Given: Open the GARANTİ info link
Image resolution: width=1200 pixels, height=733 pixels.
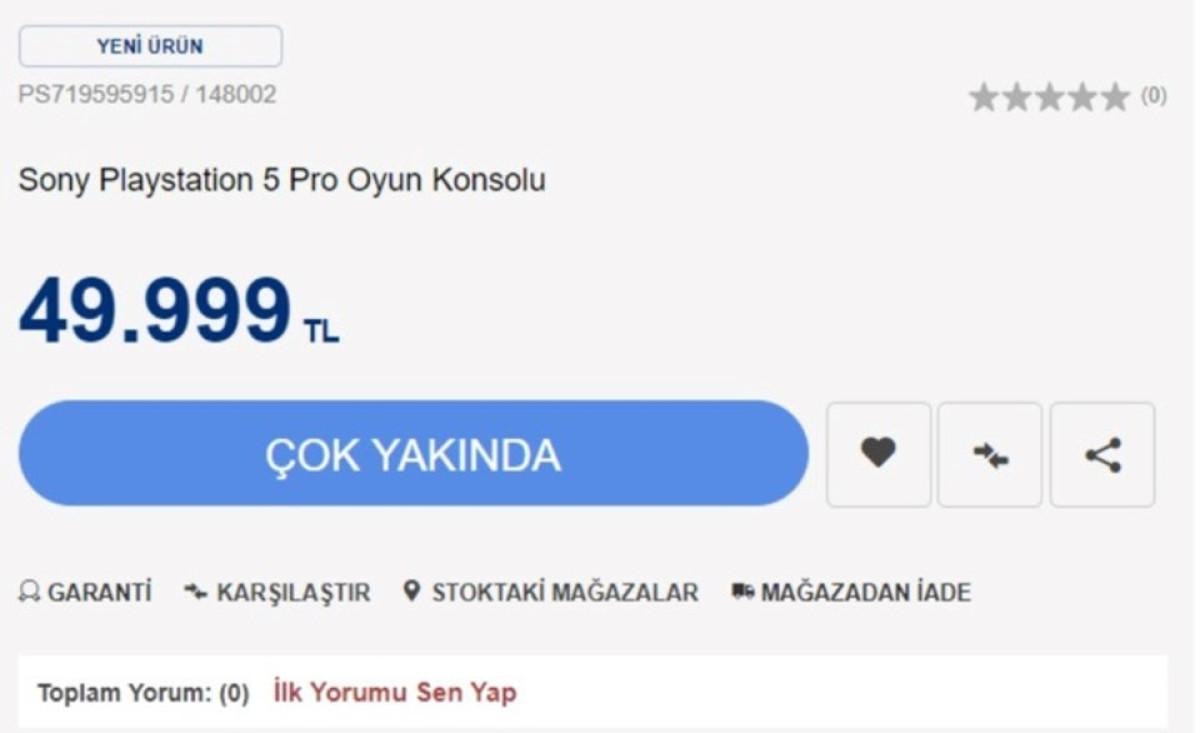Looking at the screenshot, I should click(x=86, y=592).
